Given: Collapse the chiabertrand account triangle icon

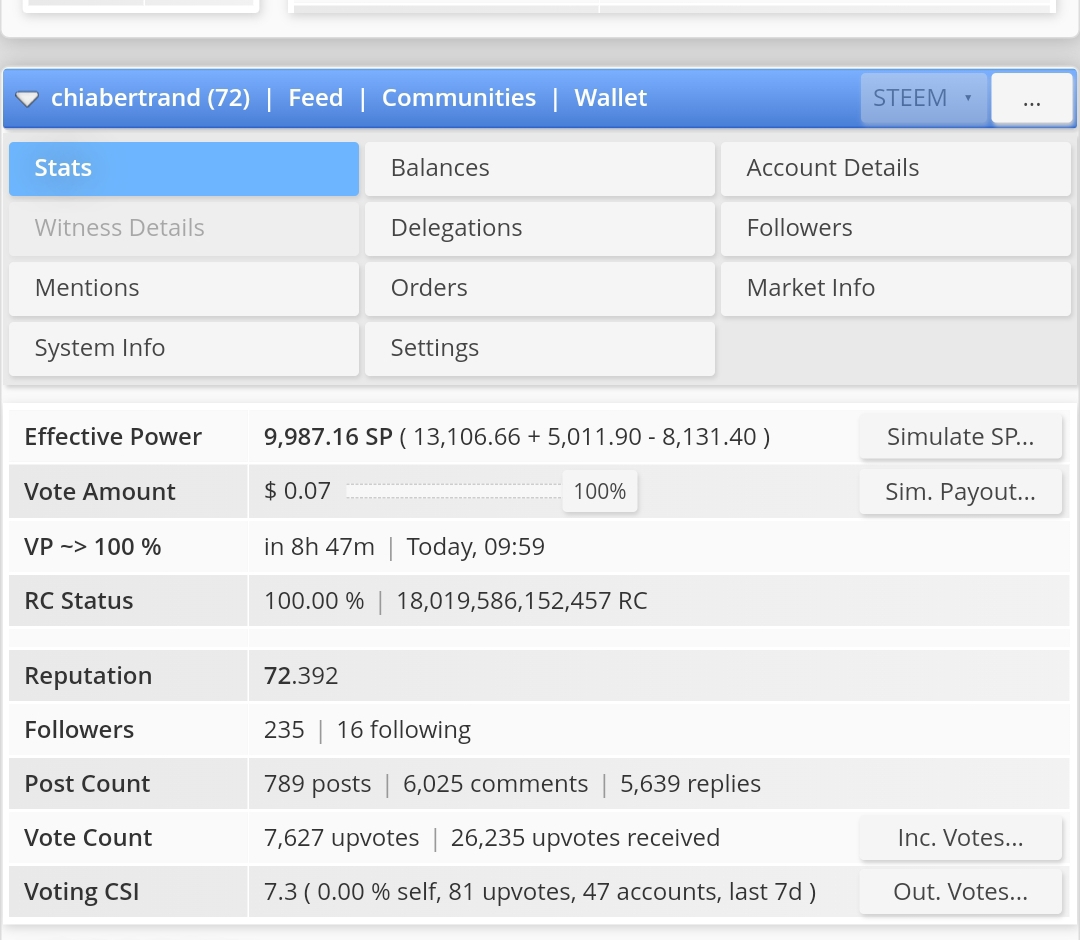Looking at the screenshot, I should (x=27, y=99).
